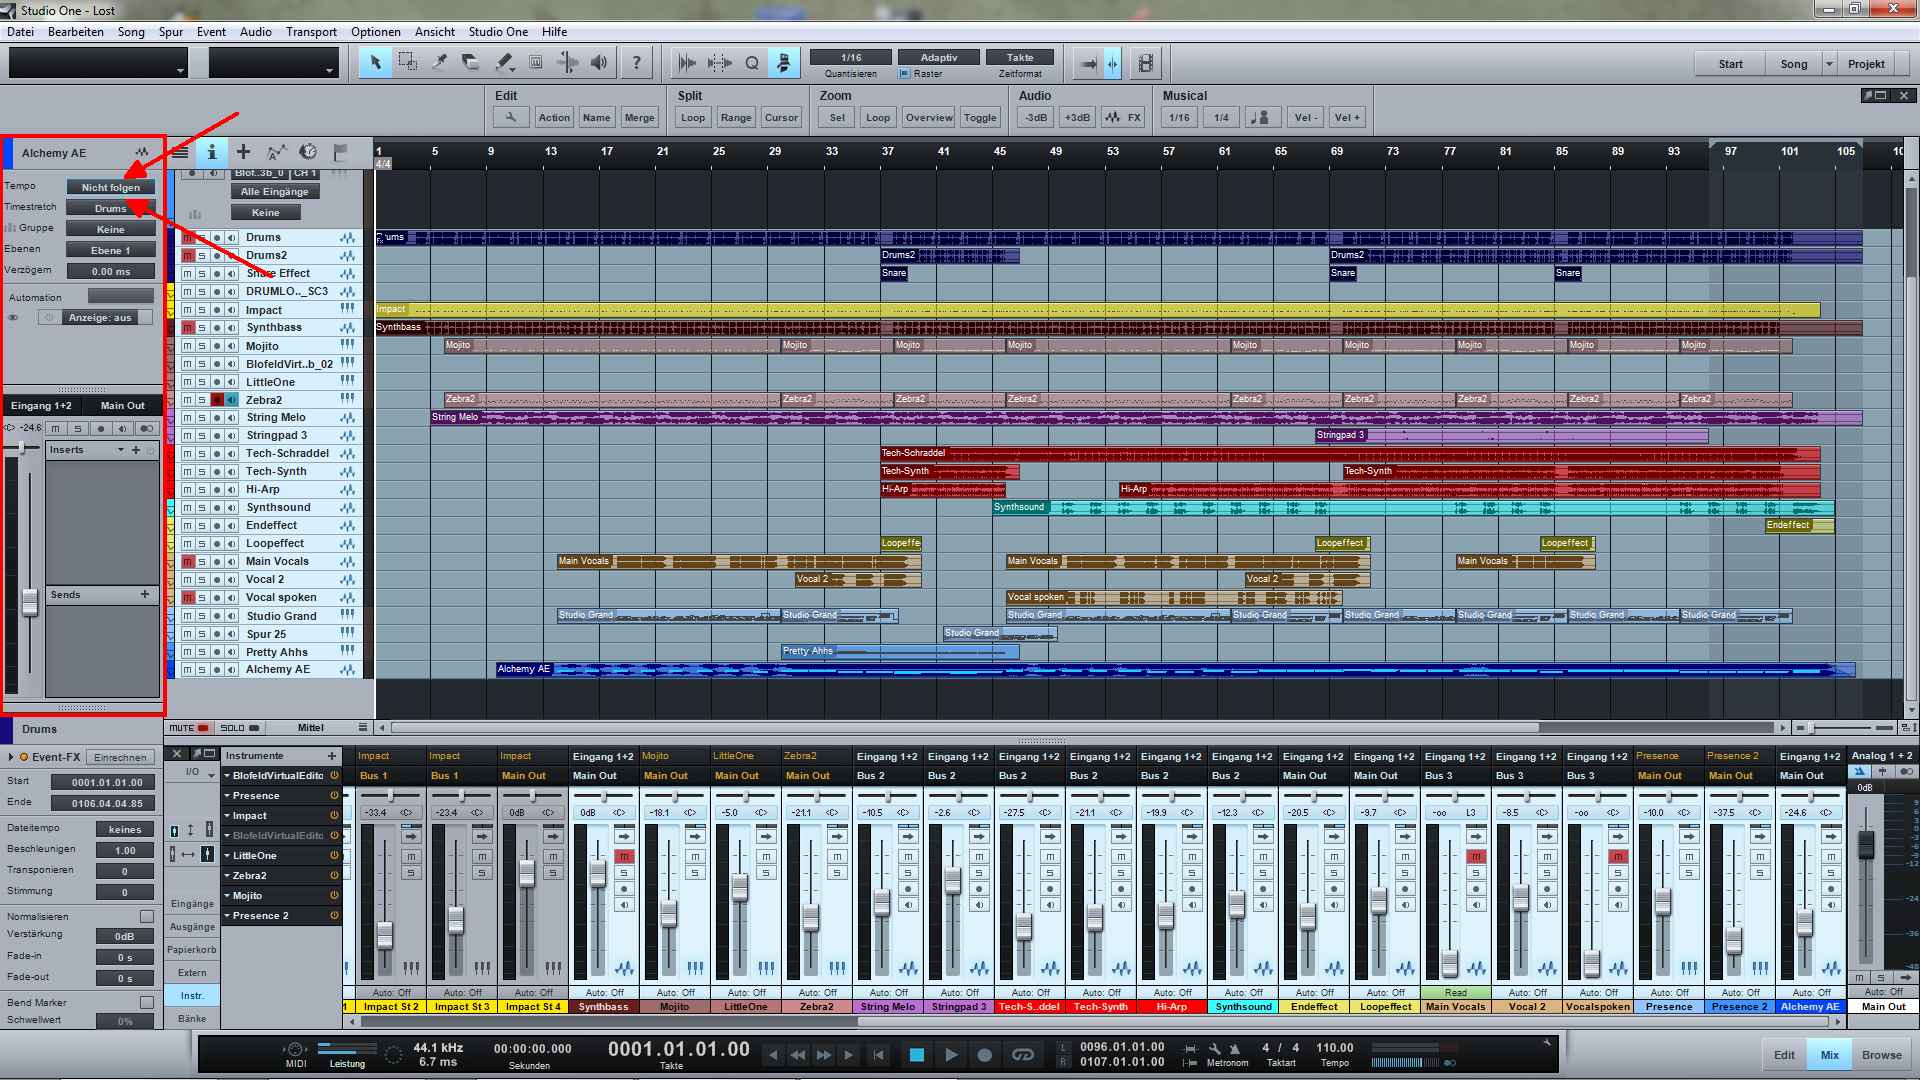Unmute the Main Vocals track
Screen dimensions: 1920x1080
(x=187, y=562)
